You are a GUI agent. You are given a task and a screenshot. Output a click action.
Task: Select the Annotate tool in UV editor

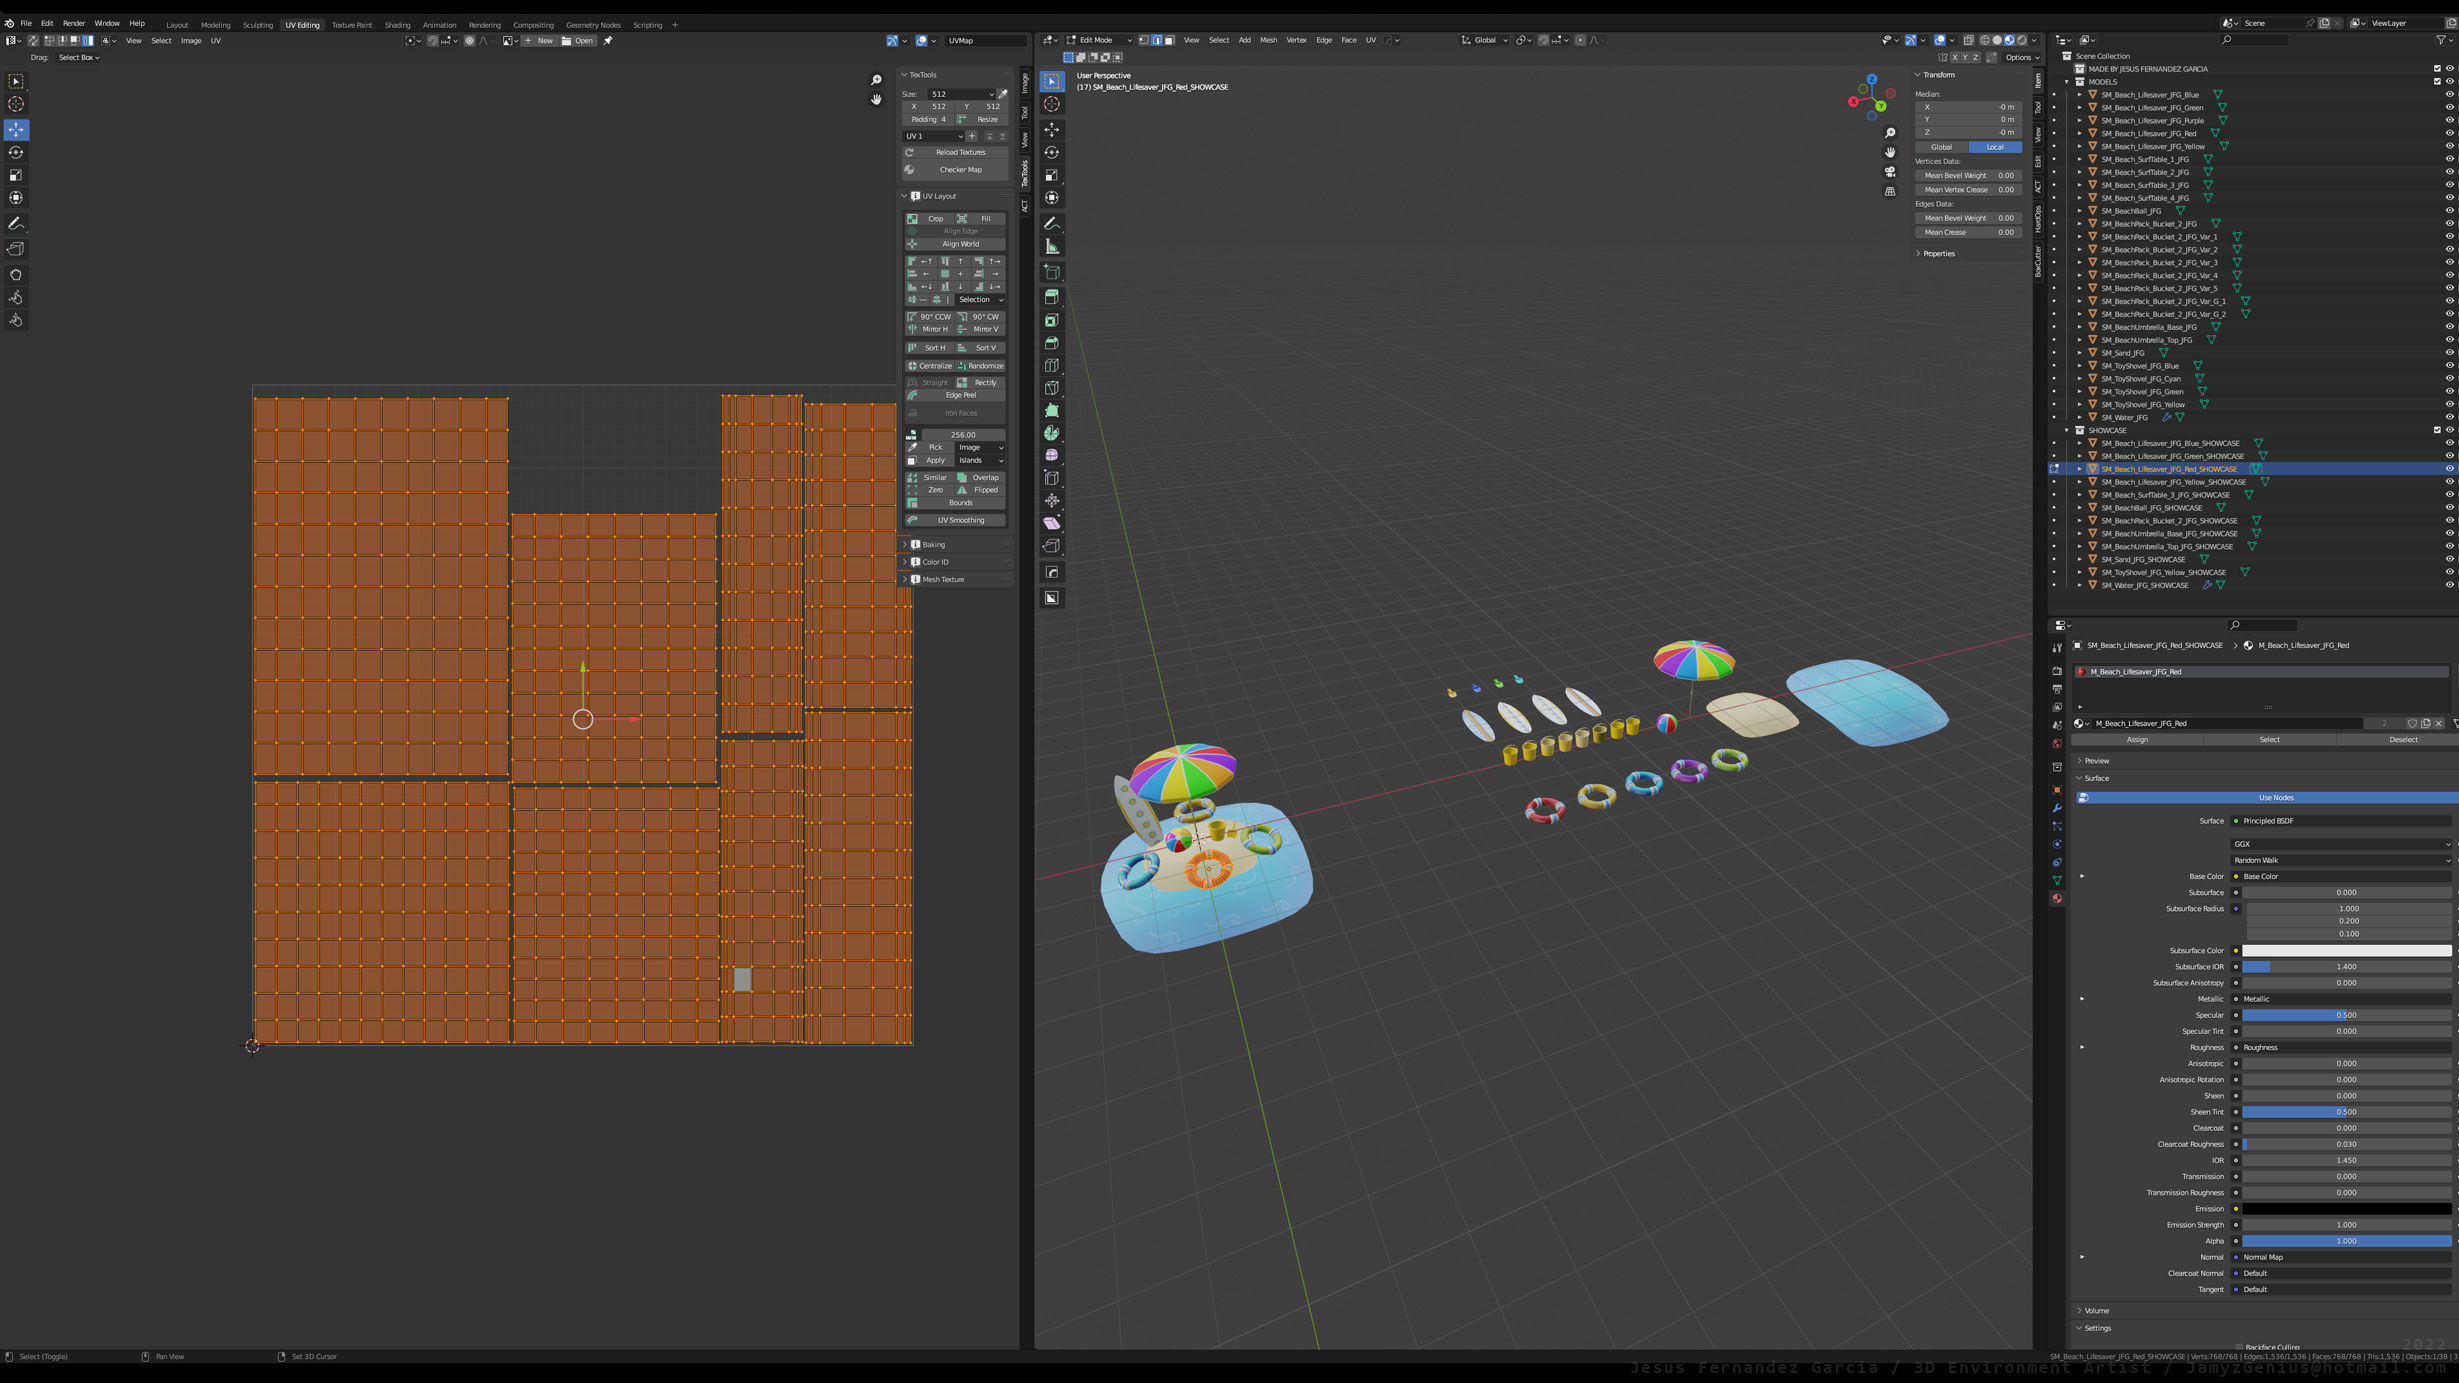(x=16, y=224)
